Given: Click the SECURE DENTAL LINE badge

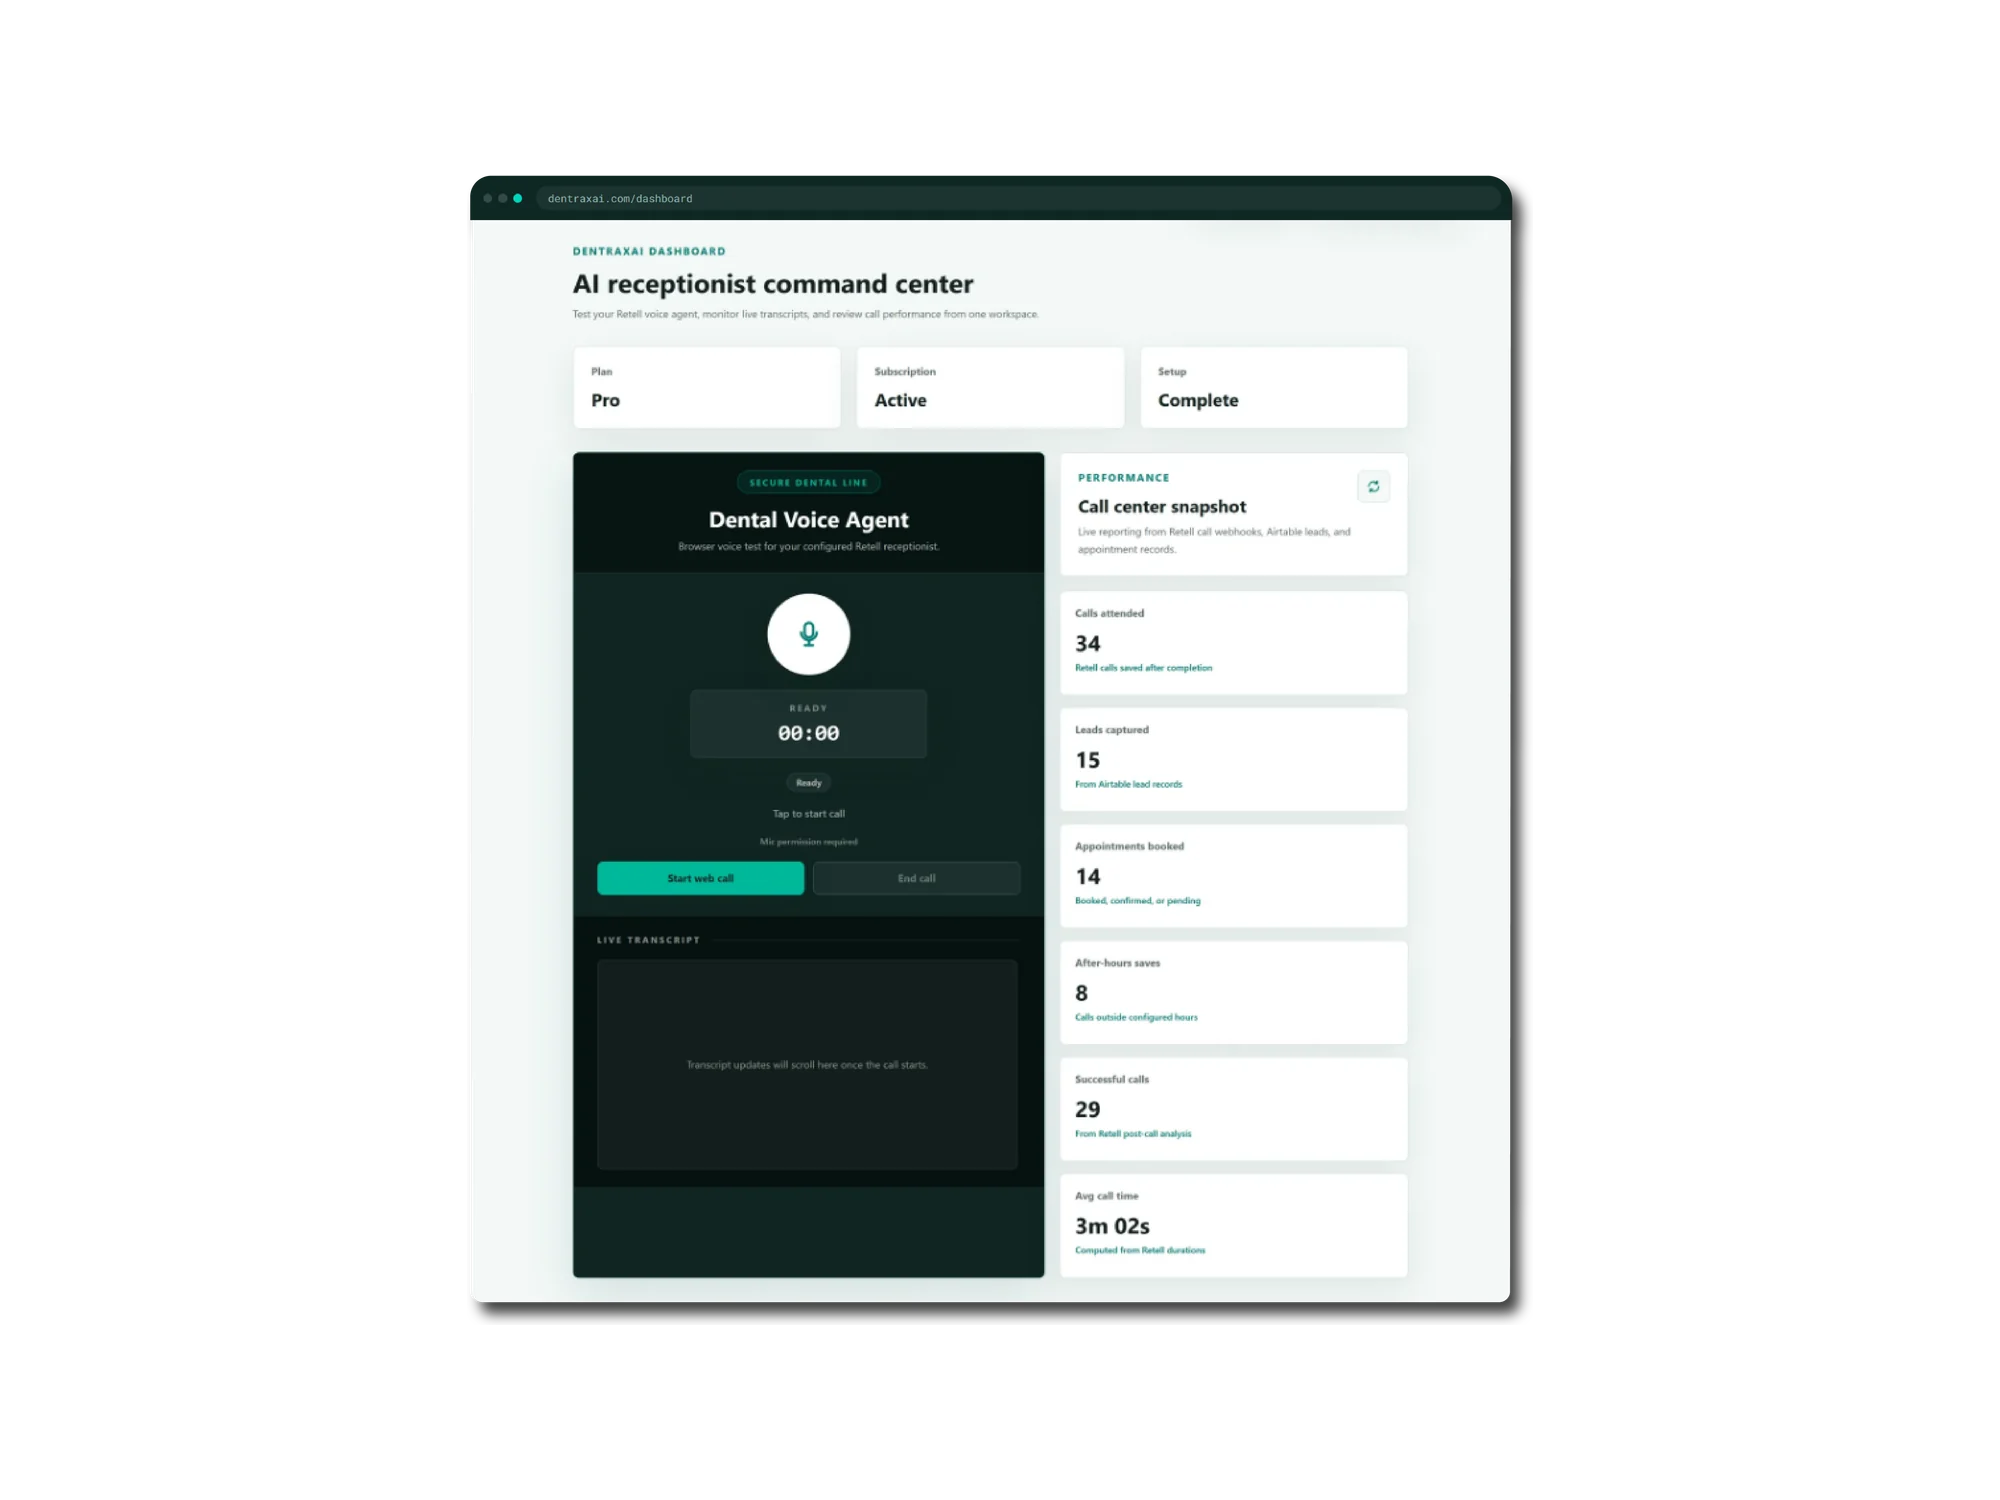Looking at the screenshot, I should point(808,482).
